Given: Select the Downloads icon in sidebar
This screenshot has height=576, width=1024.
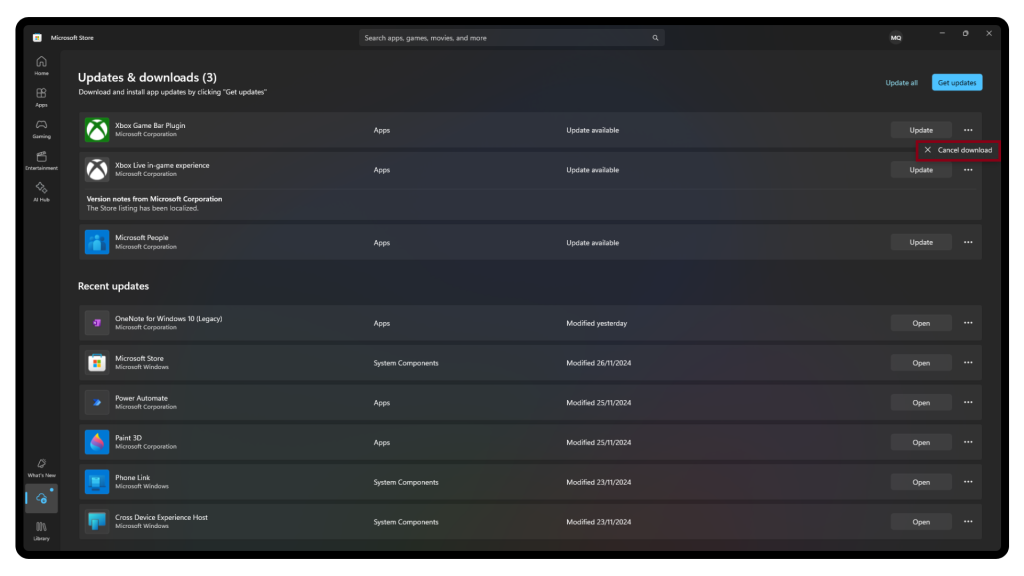Looking at the screenshot, I should click(42, 498).
